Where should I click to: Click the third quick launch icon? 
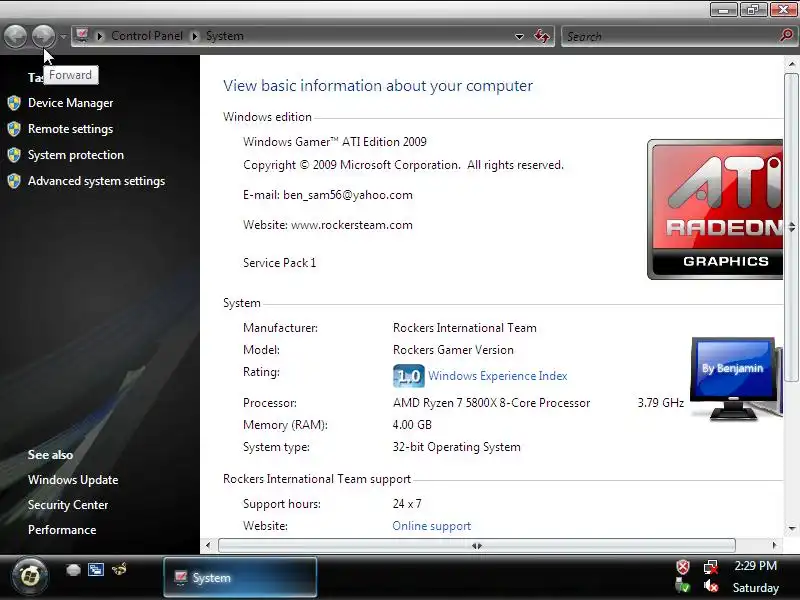click(119, 569)
